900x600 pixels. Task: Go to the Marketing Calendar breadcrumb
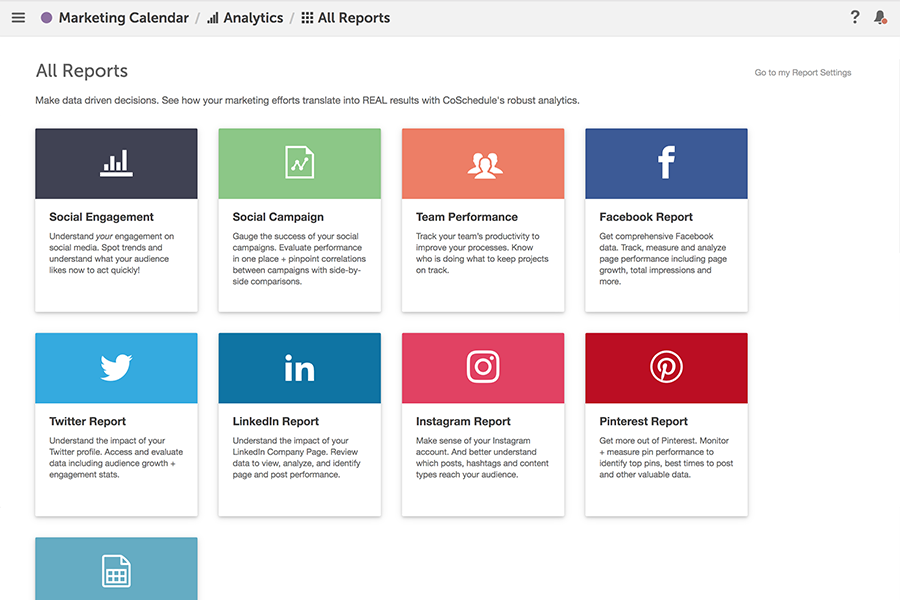tap(123, 18)
